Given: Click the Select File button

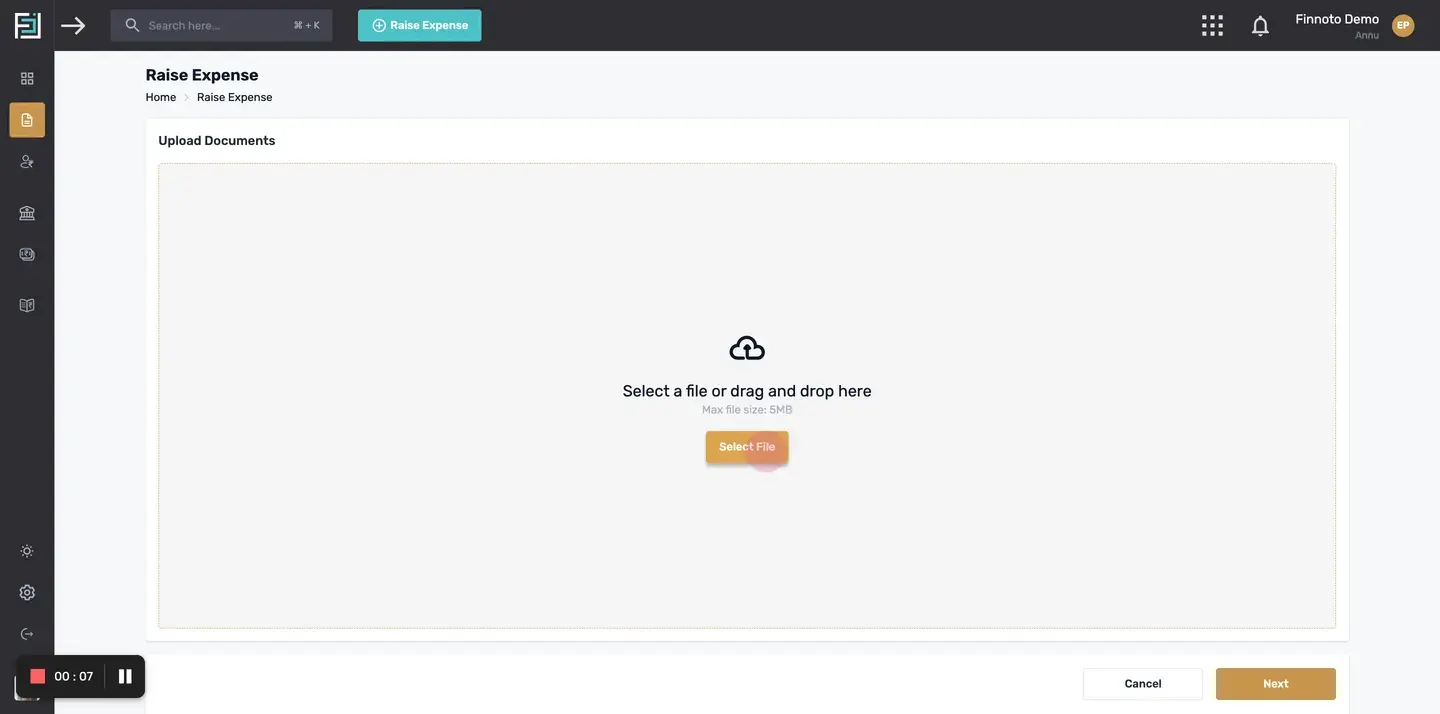Looking at the screenshot, I should tap(747, 447).
